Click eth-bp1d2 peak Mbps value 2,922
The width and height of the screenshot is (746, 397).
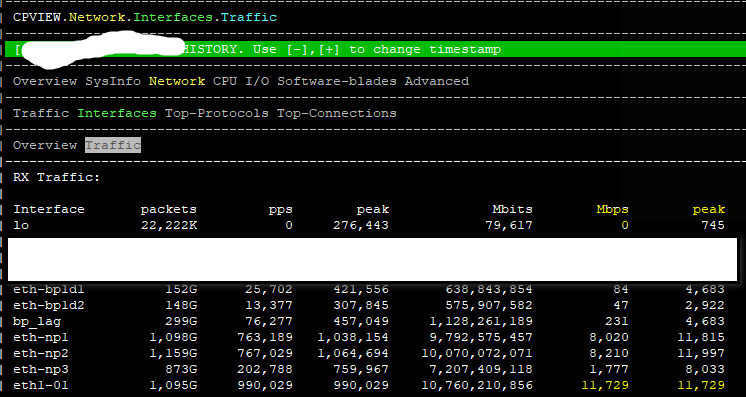705,305
